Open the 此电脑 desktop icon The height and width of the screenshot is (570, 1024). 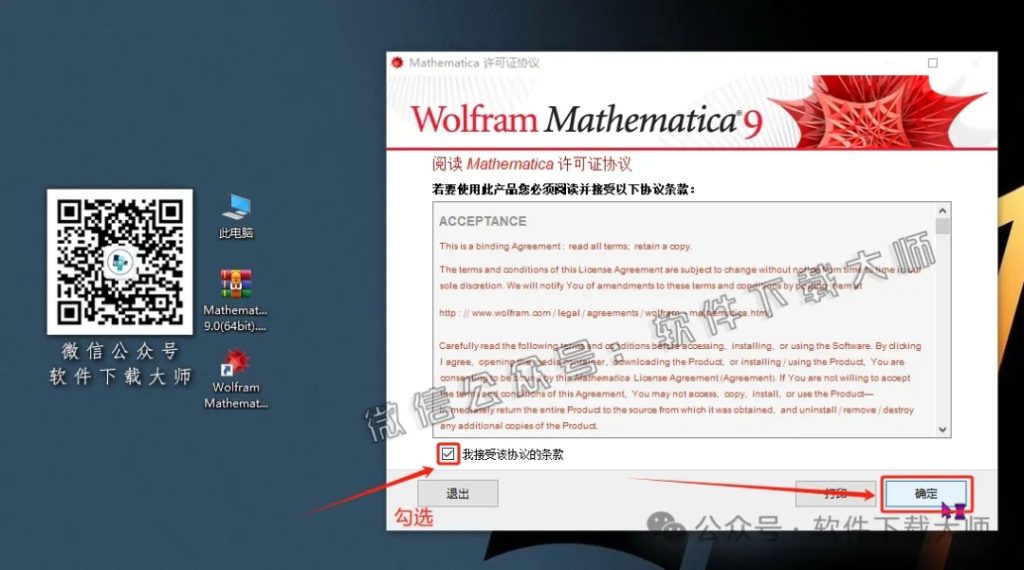[x=236, y=215]
